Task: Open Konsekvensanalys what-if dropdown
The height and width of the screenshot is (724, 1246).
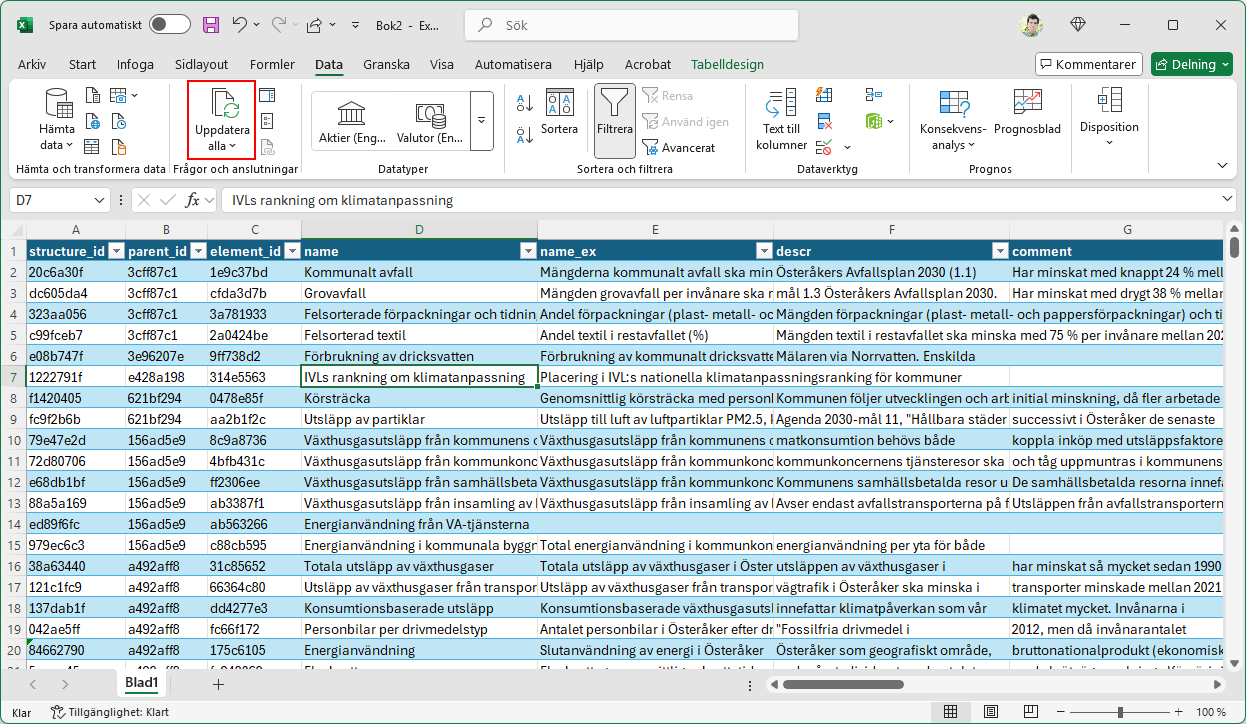Action: 952,121
